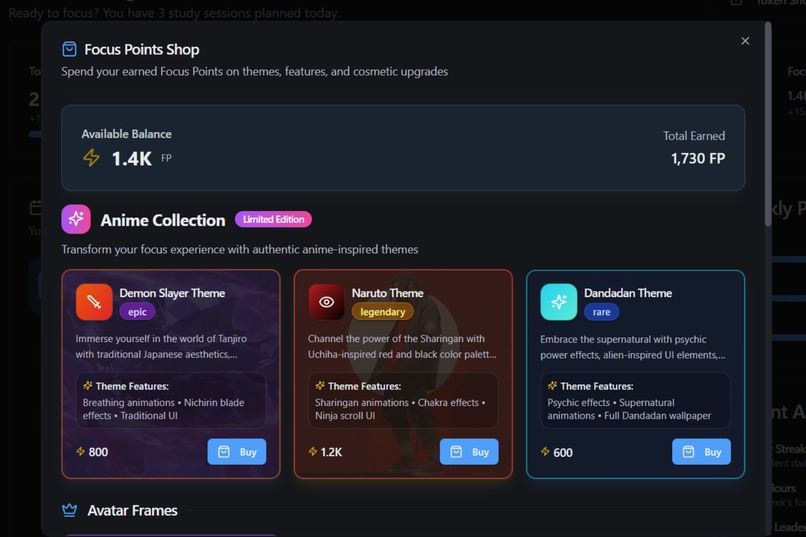
Task: Click 'Immerse yourself in the world of Tanjiro' description
Action: click(161, 339)
